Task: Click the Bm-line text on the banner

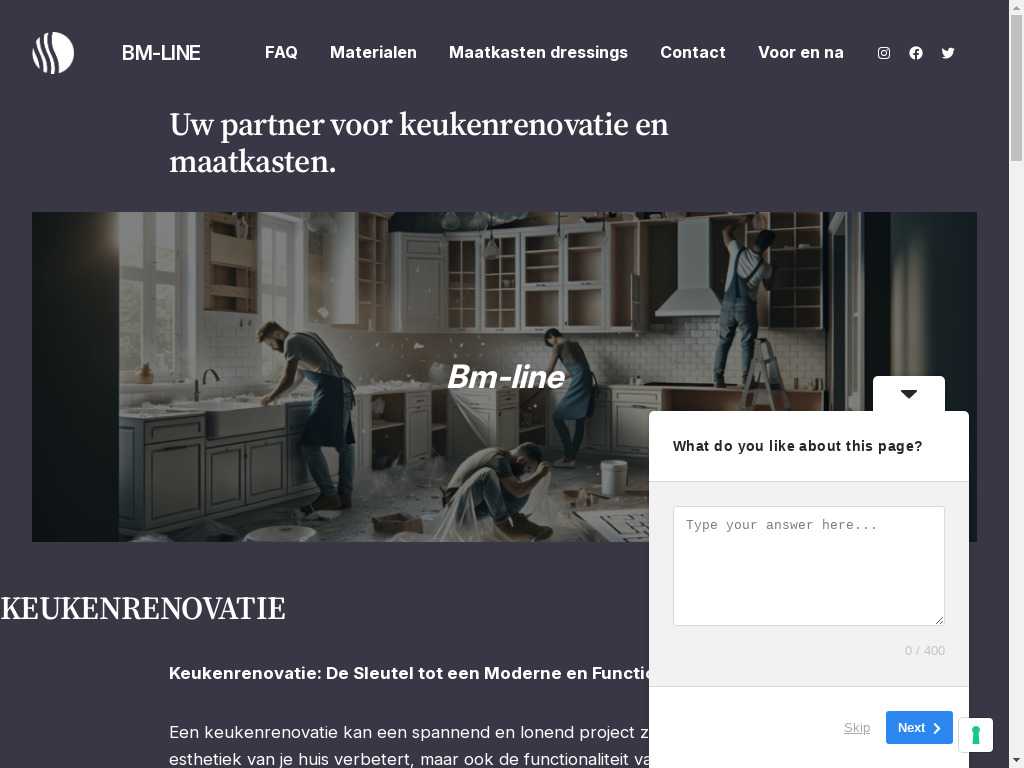Action: 506,377
